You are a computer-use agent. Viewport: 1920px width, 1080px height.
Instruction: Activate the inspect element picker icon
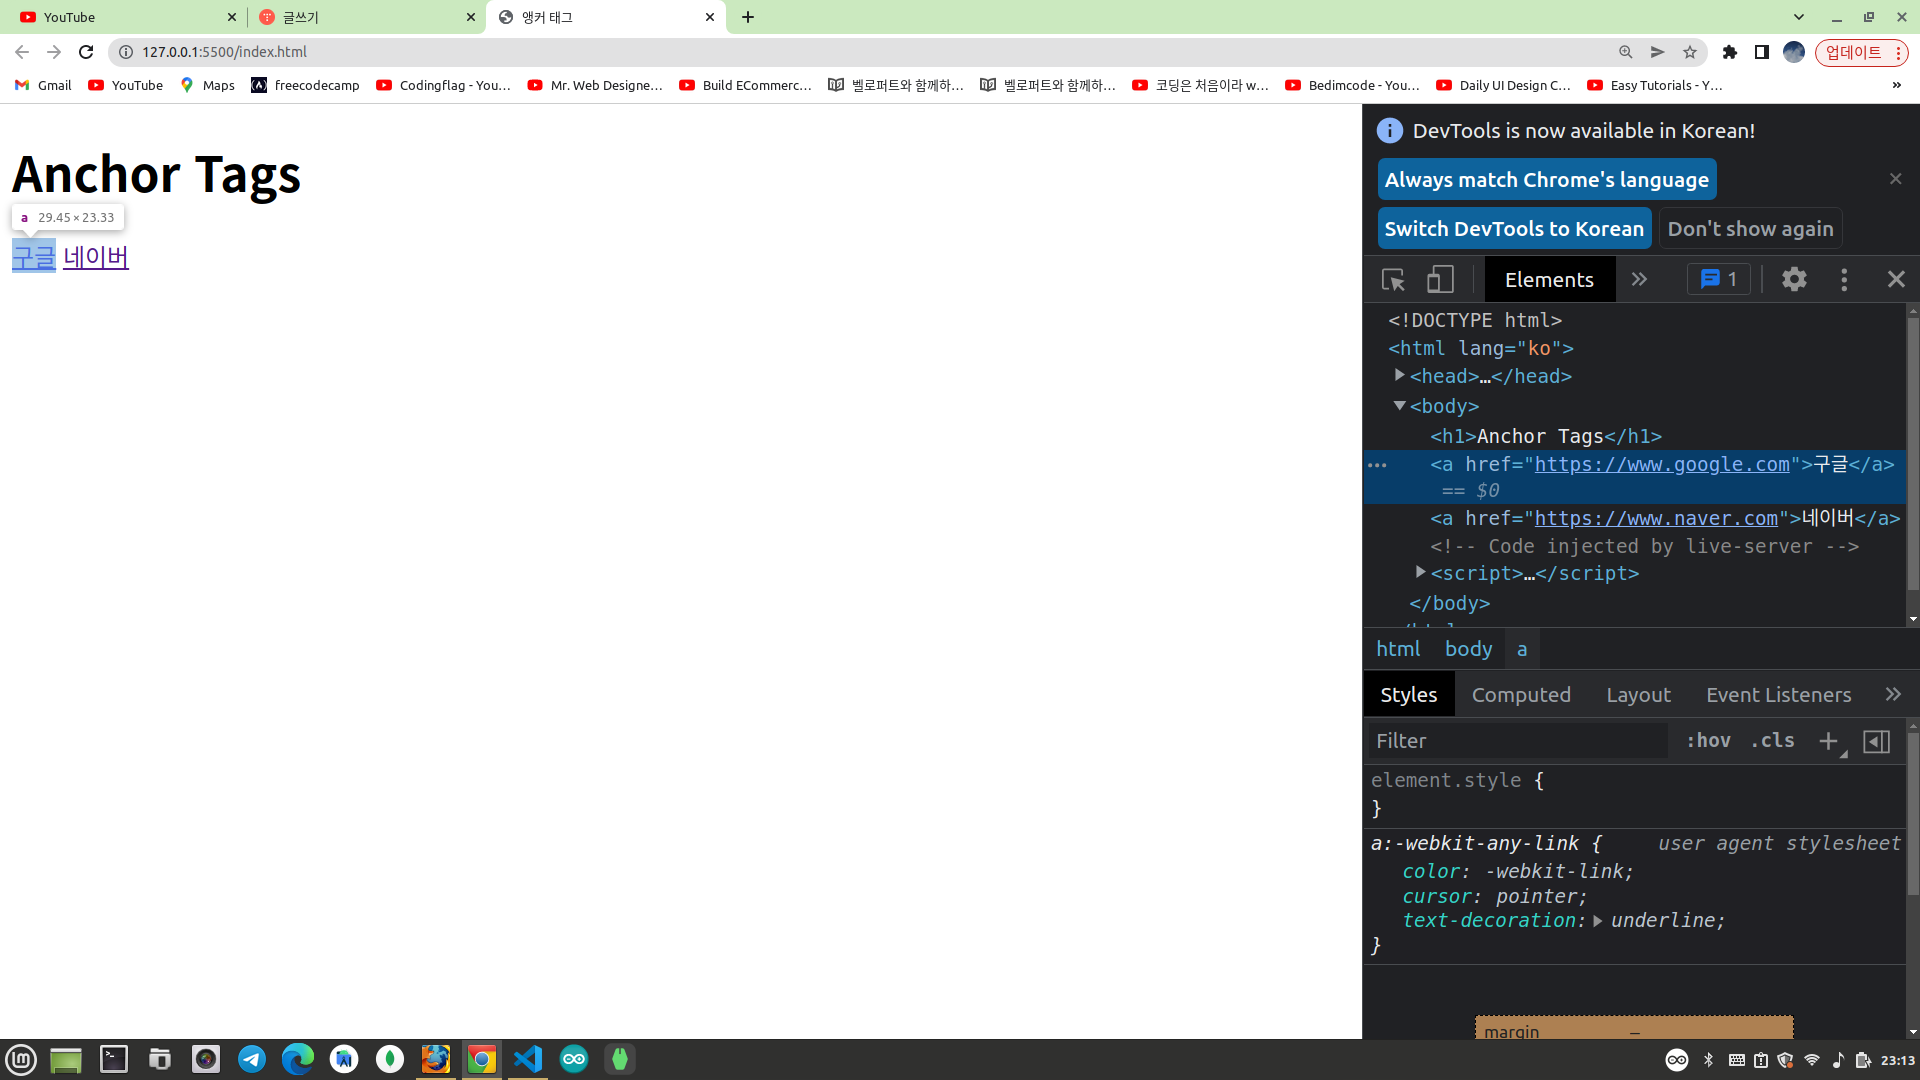point(1393,280)
